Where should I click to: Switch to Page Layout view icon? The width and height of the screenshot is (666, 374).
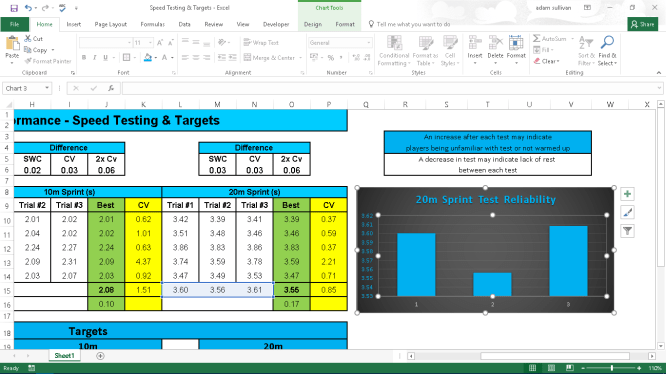(x=551, y=368)
